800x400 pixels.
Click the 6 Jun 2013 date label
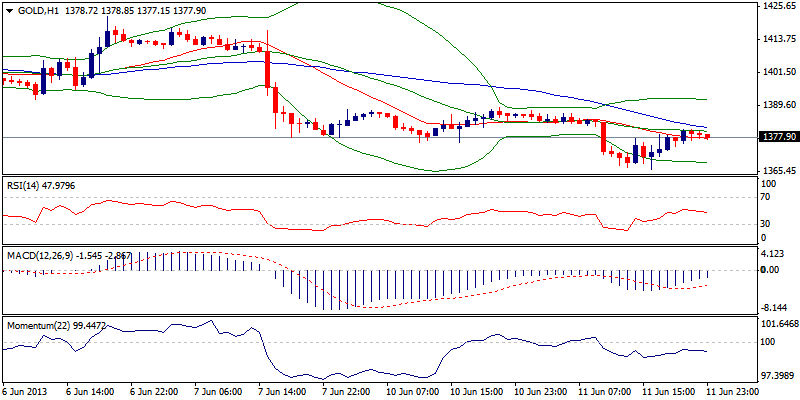(27, 391)
